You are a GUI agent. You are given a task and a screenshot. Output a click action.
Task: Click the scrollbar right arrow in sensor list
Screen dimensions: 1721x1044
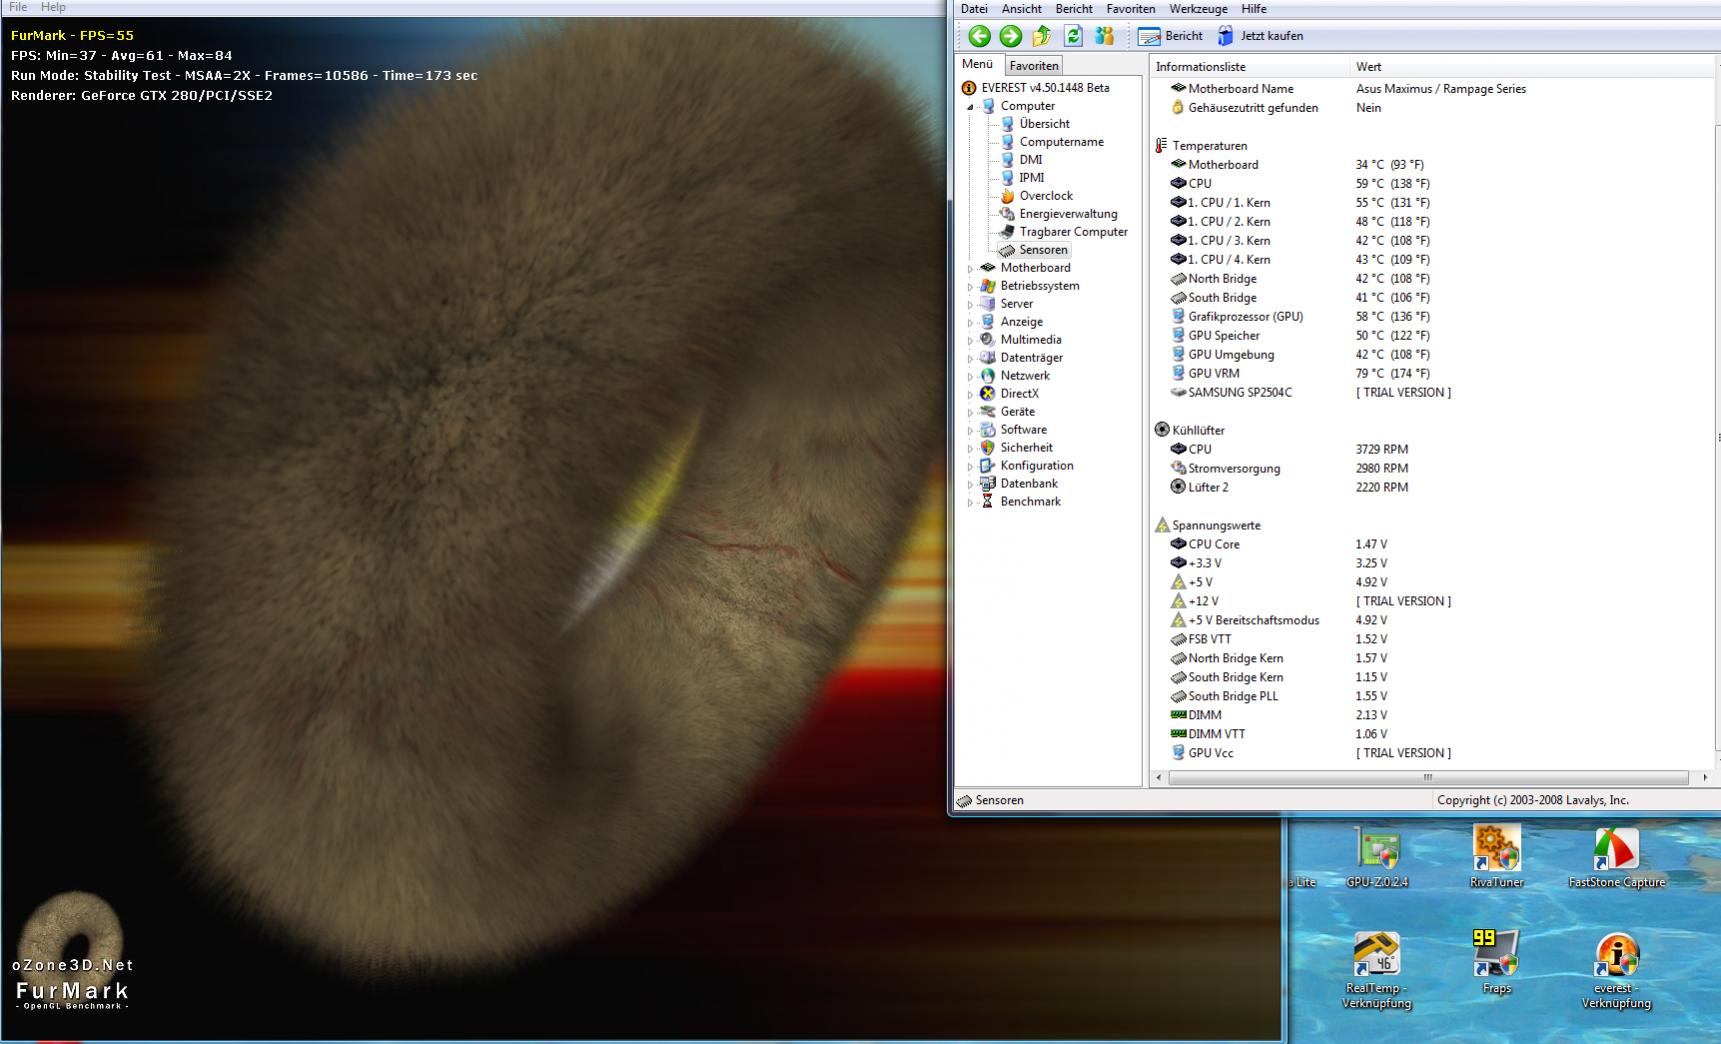[x=1704, y=777]
